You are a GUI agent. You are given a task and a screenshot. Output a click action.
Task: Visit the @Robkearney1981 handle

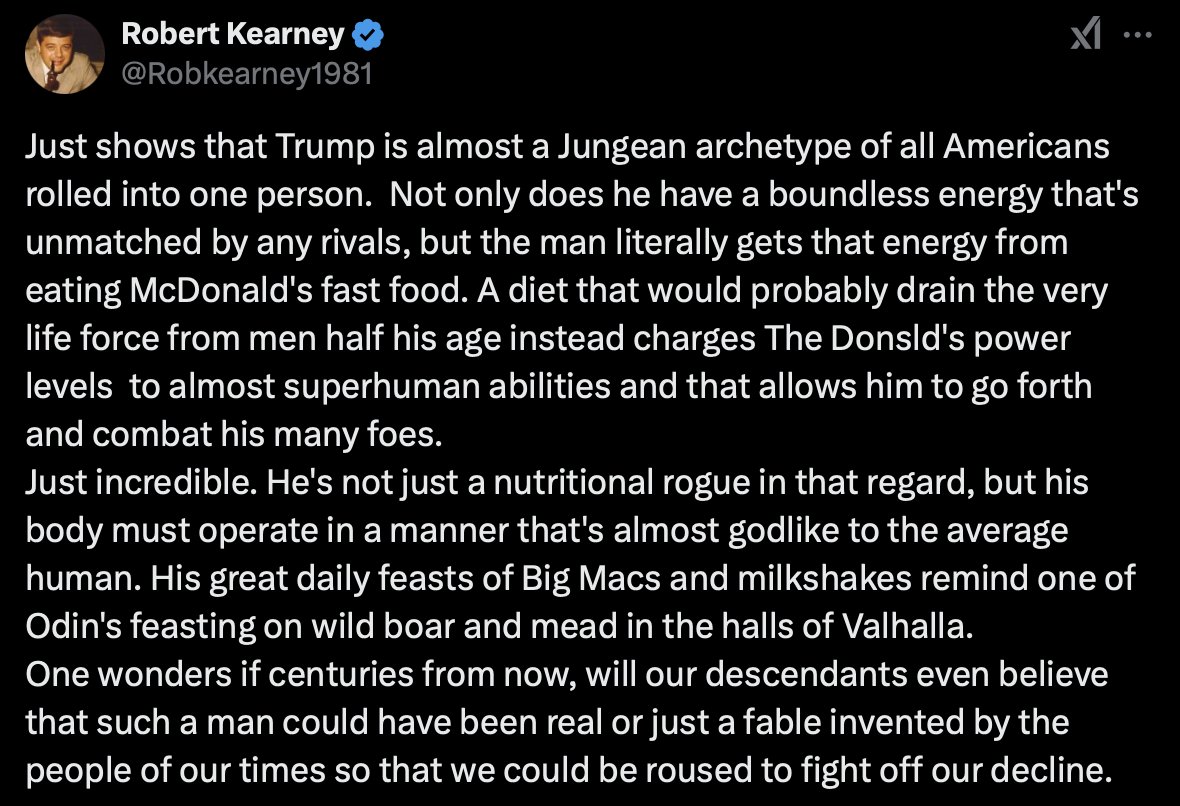(246, 73)
